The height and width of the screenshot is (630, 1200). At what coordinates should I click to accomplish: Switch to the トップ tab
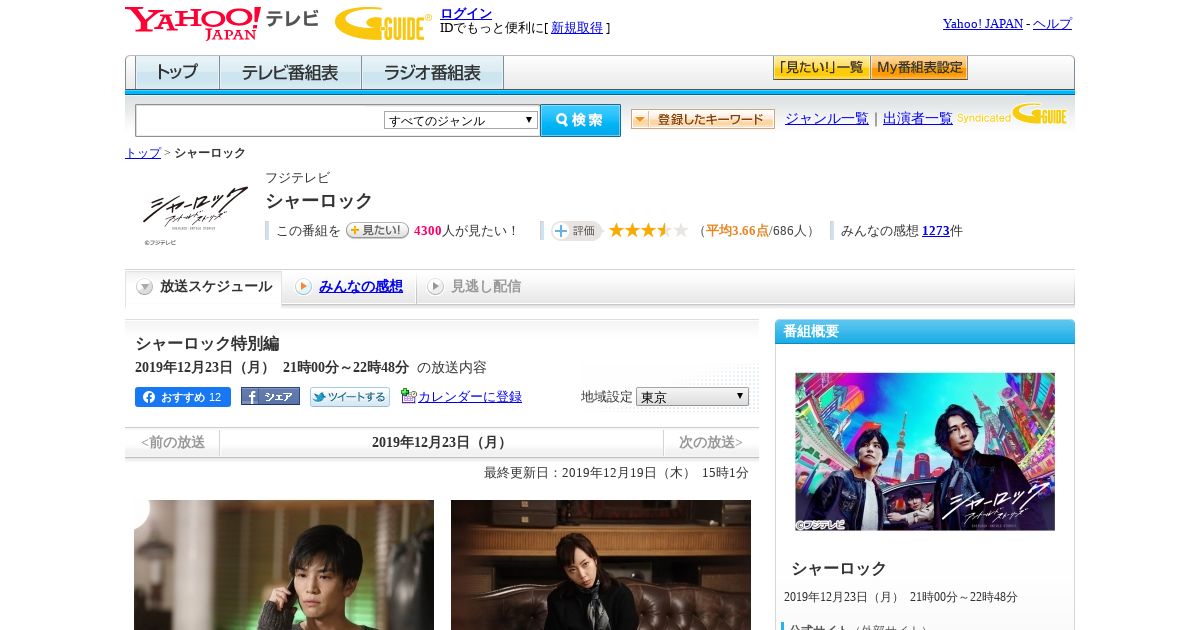point(177,73)
